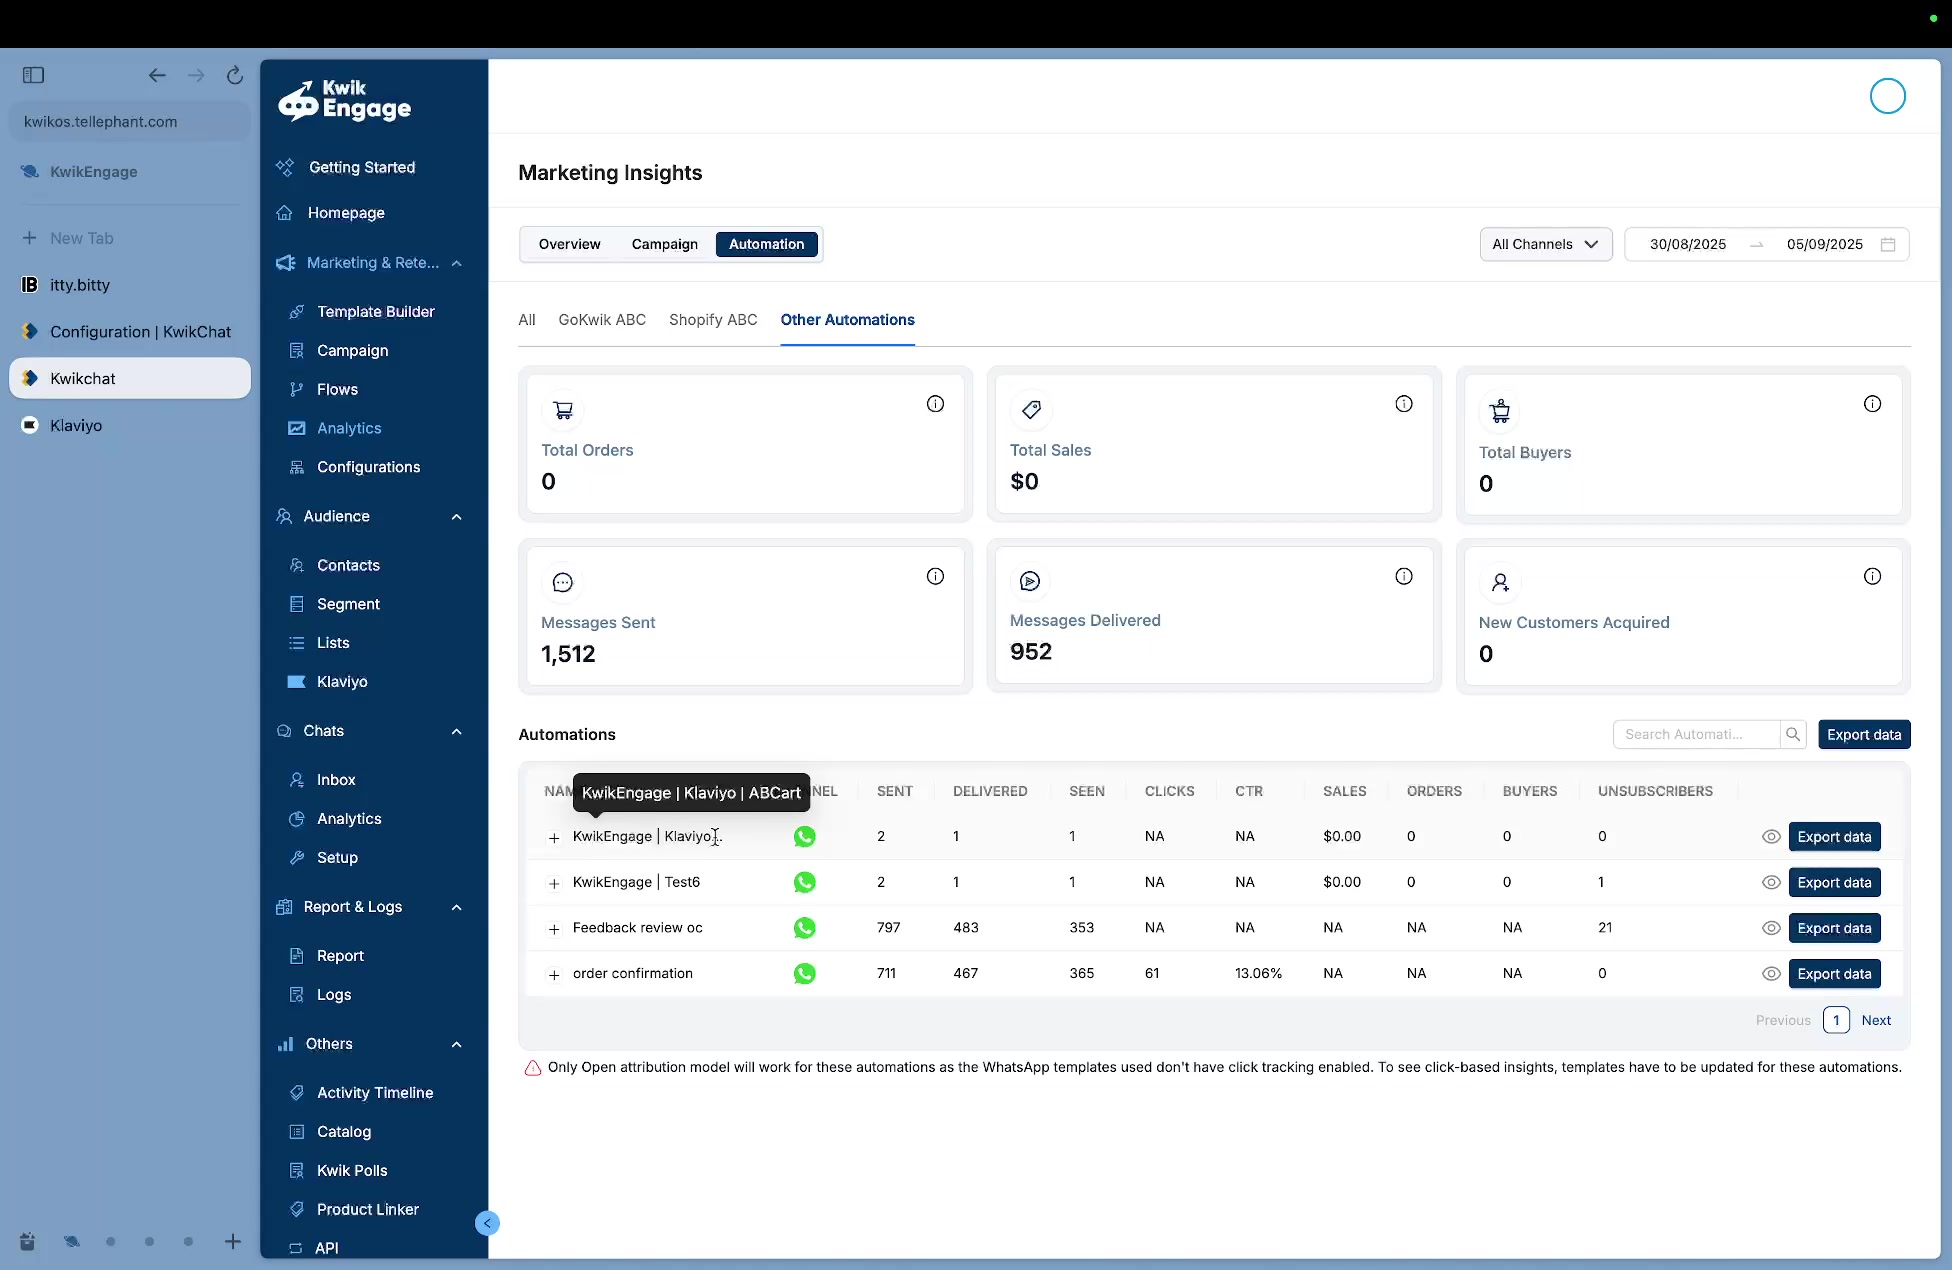This screenshot has width=1952, height=1270.
Task: Switch to Shopify ABC tab
Action: pos(713,320)
